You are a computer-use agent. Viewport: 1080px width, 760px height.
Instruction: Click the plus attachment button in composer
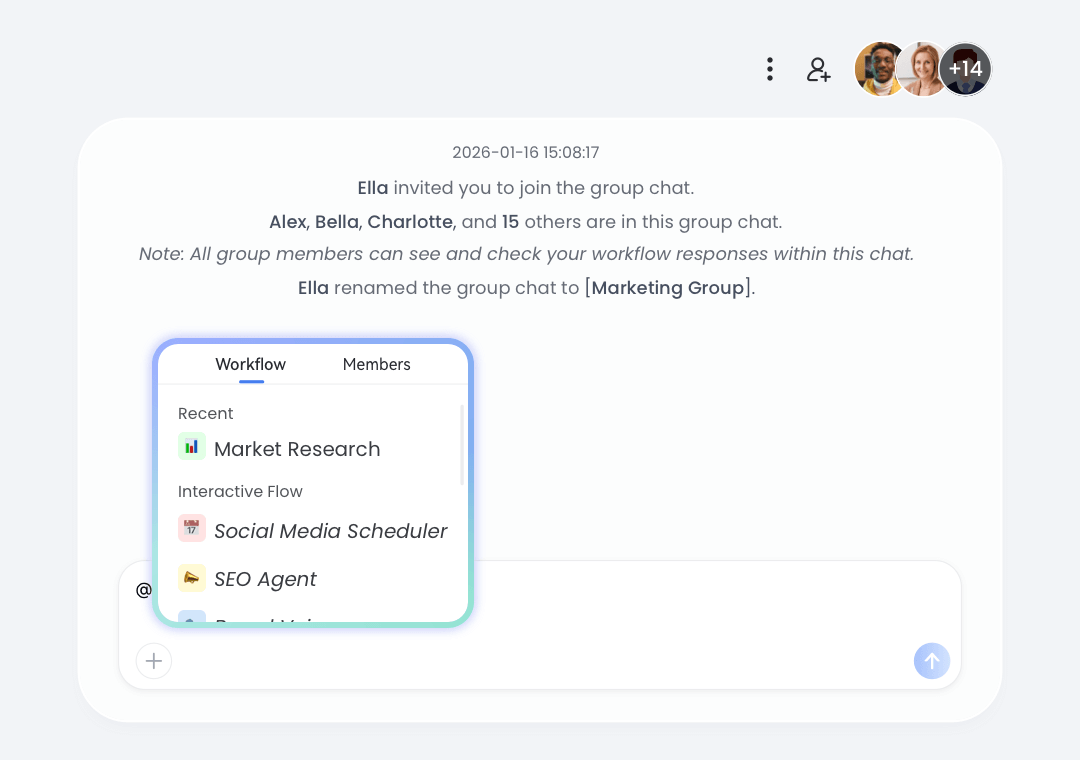coord(154,661)
